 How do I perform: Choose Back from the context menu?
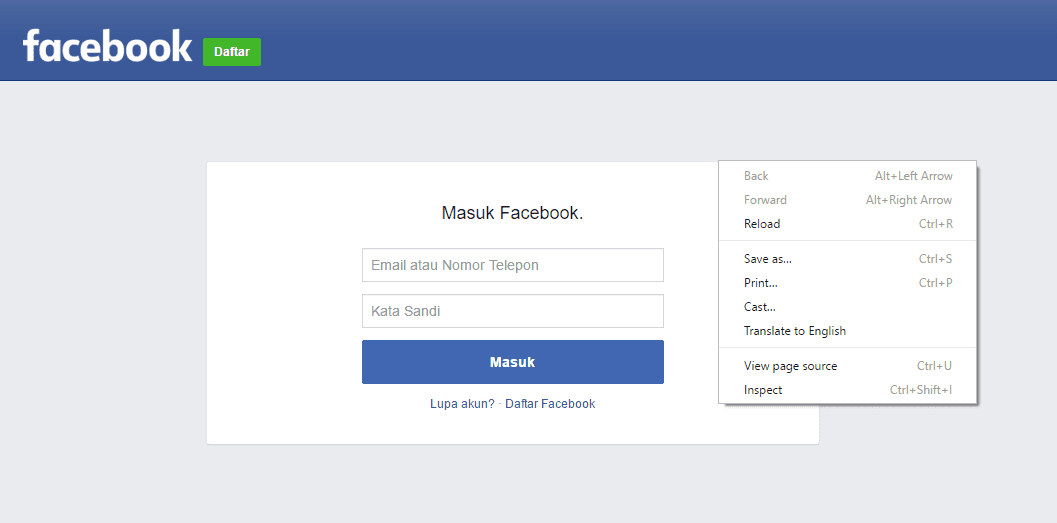pos(756,176)
